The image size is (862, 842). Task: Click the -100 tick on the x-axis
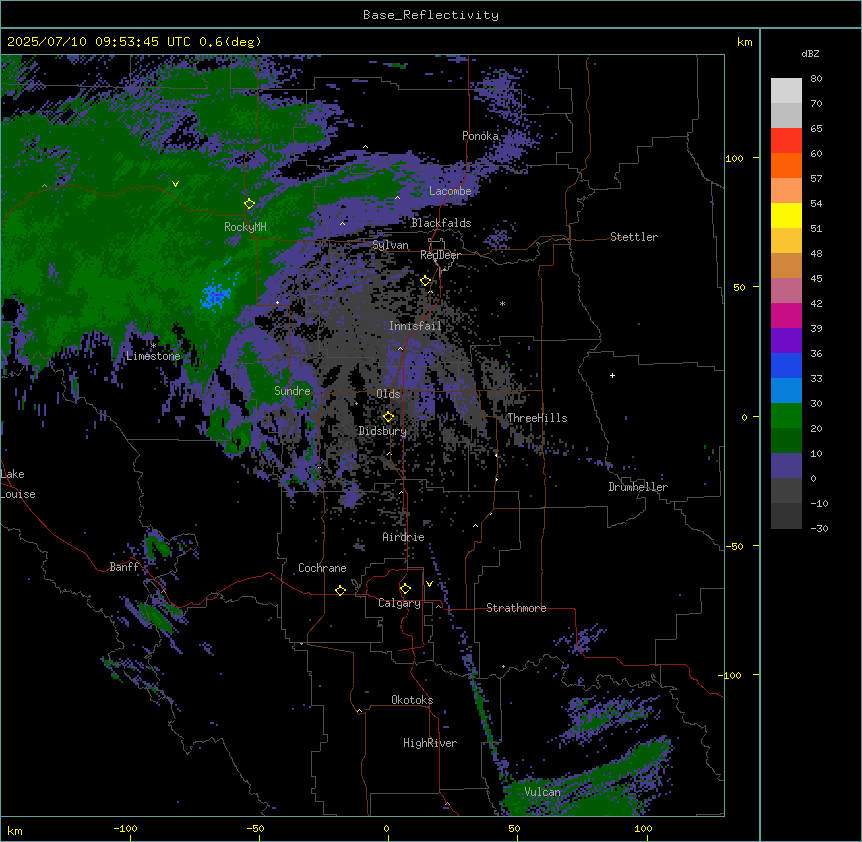[x=125, y=829]
